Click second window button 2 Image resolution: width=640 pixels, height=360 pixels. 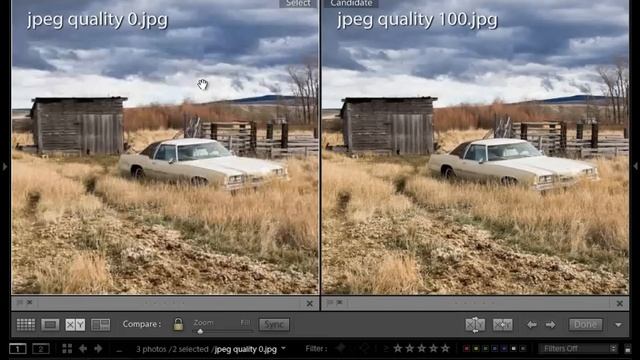[x=40, y=349]
